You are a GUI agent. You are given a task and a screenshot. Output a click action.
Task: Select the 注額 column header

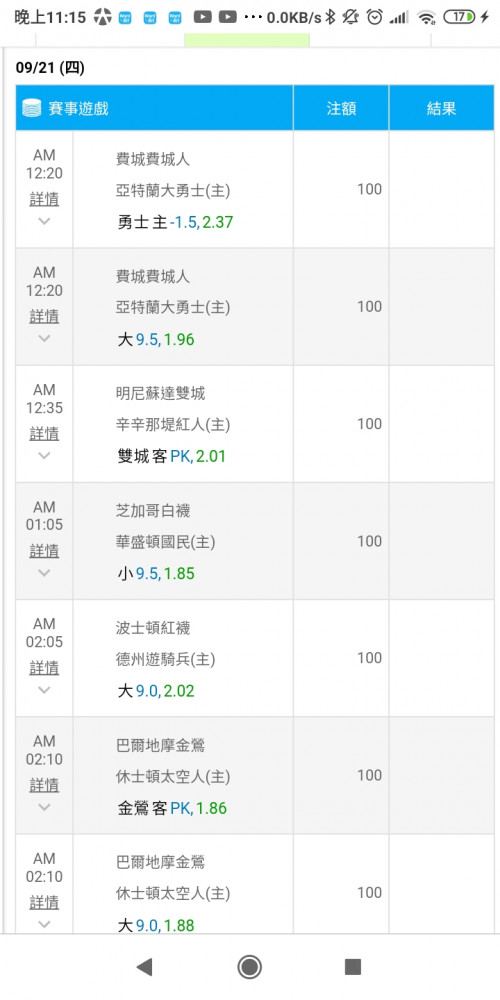pos(341,108)
